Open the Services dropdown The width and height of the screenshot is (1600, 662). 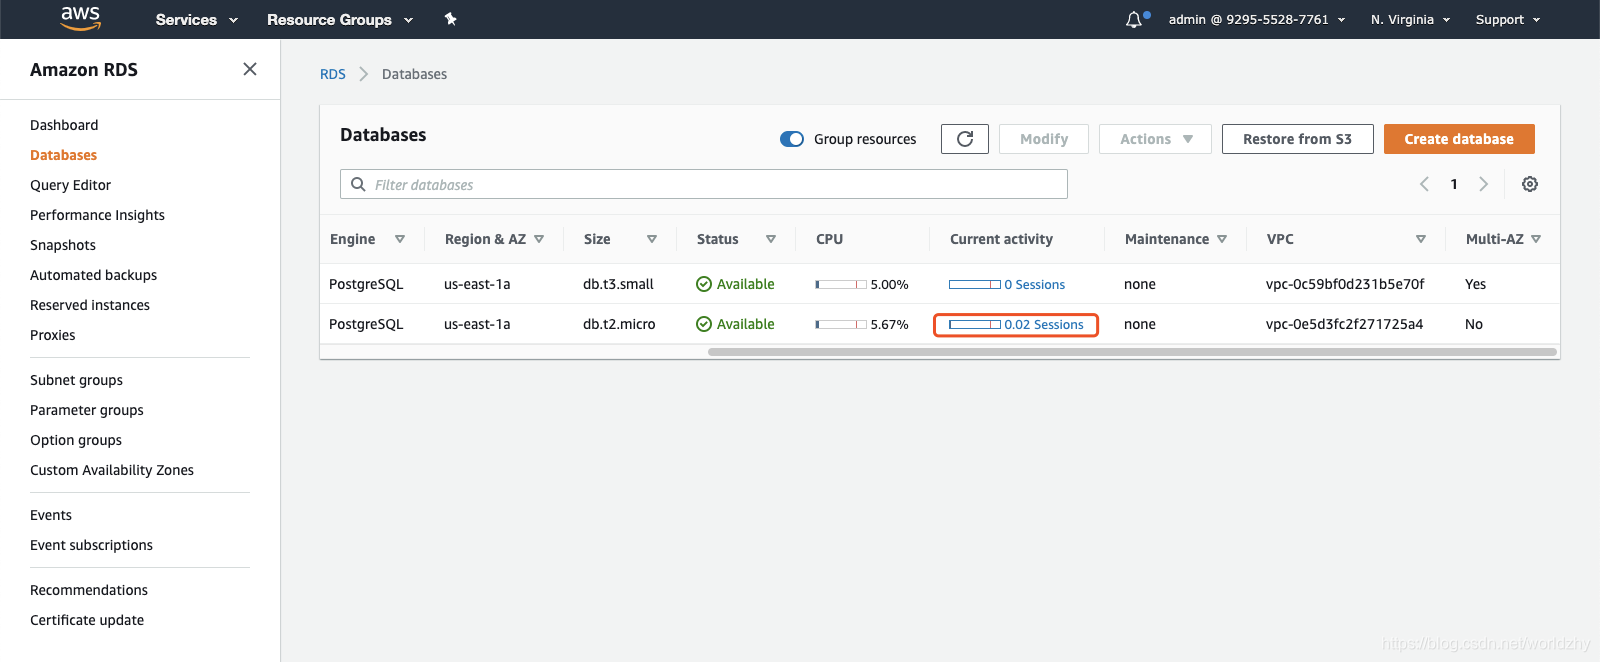tap(196, 19)
